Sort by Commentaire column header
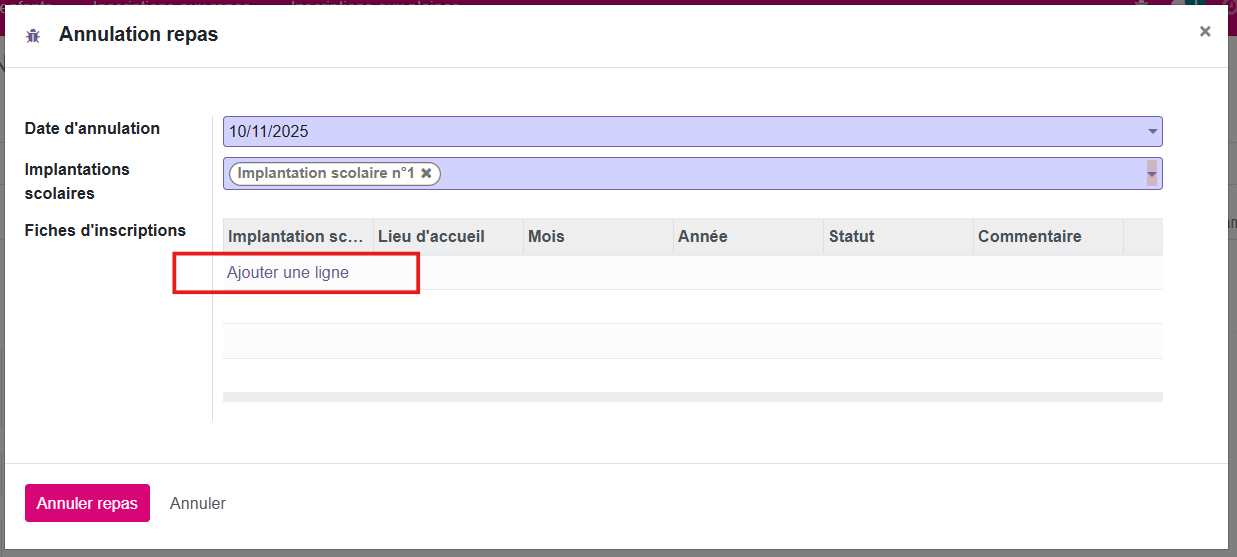 coord(1029,237)
